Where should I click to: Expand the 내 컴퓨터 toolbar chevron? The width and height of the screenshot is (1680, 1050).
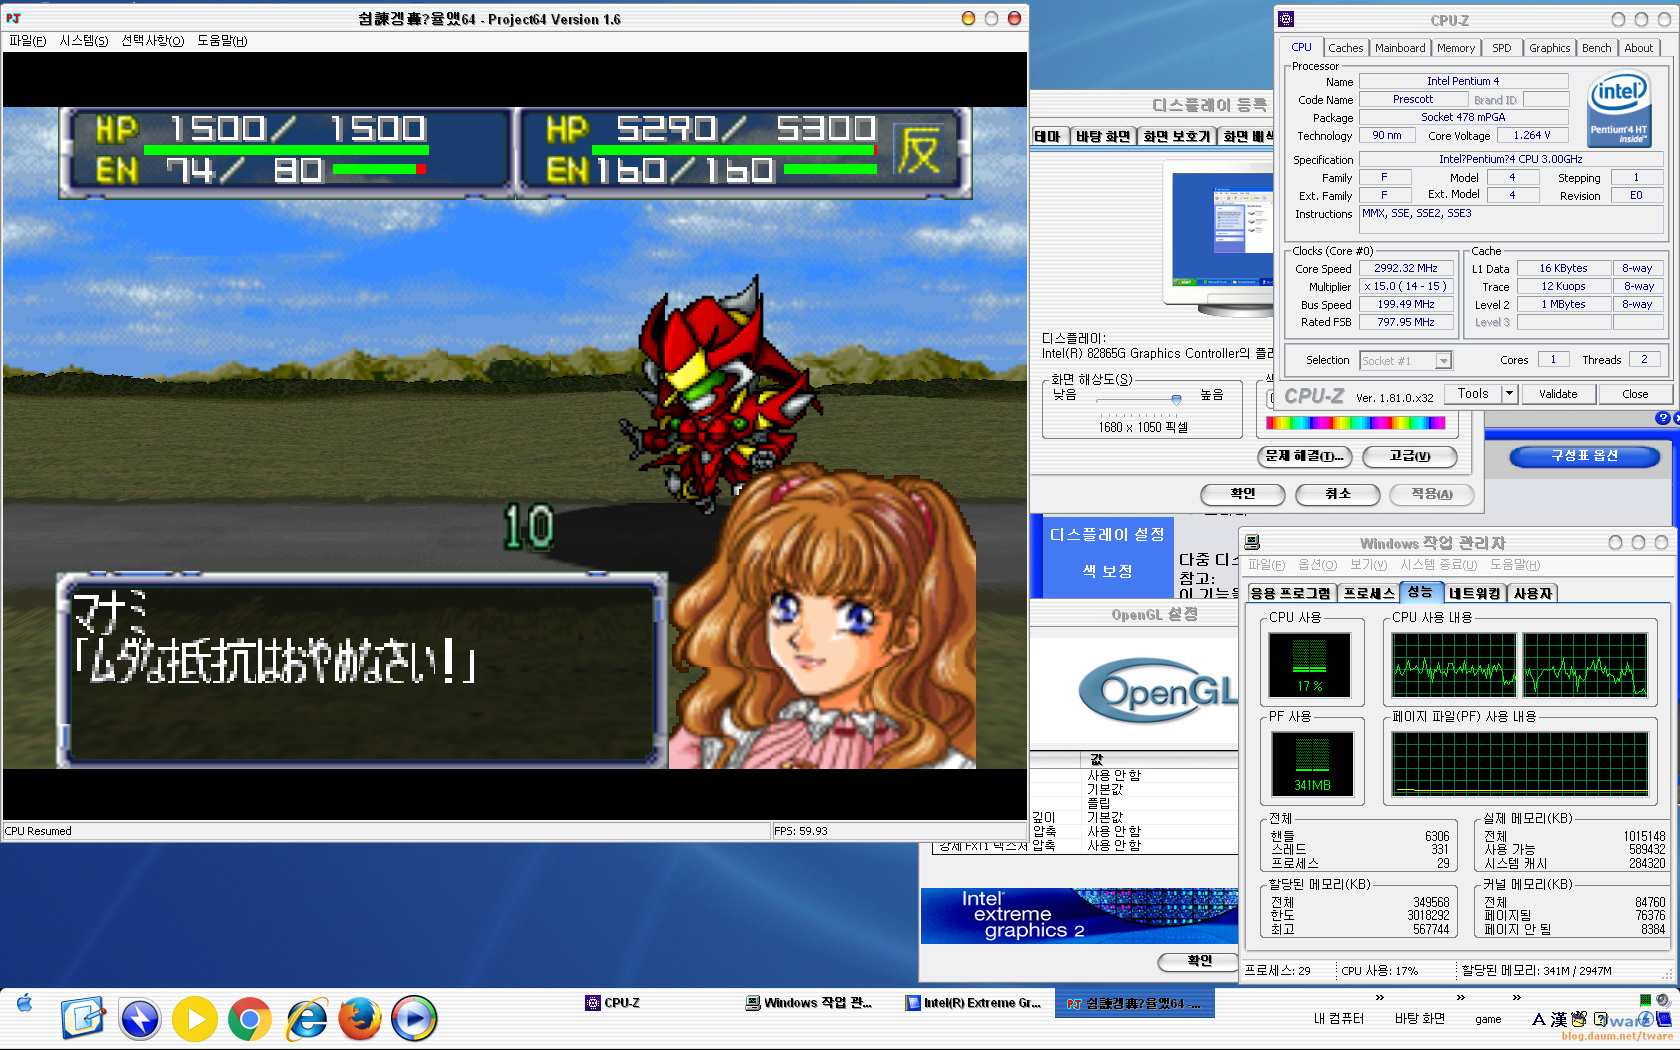coord(1380,998)
